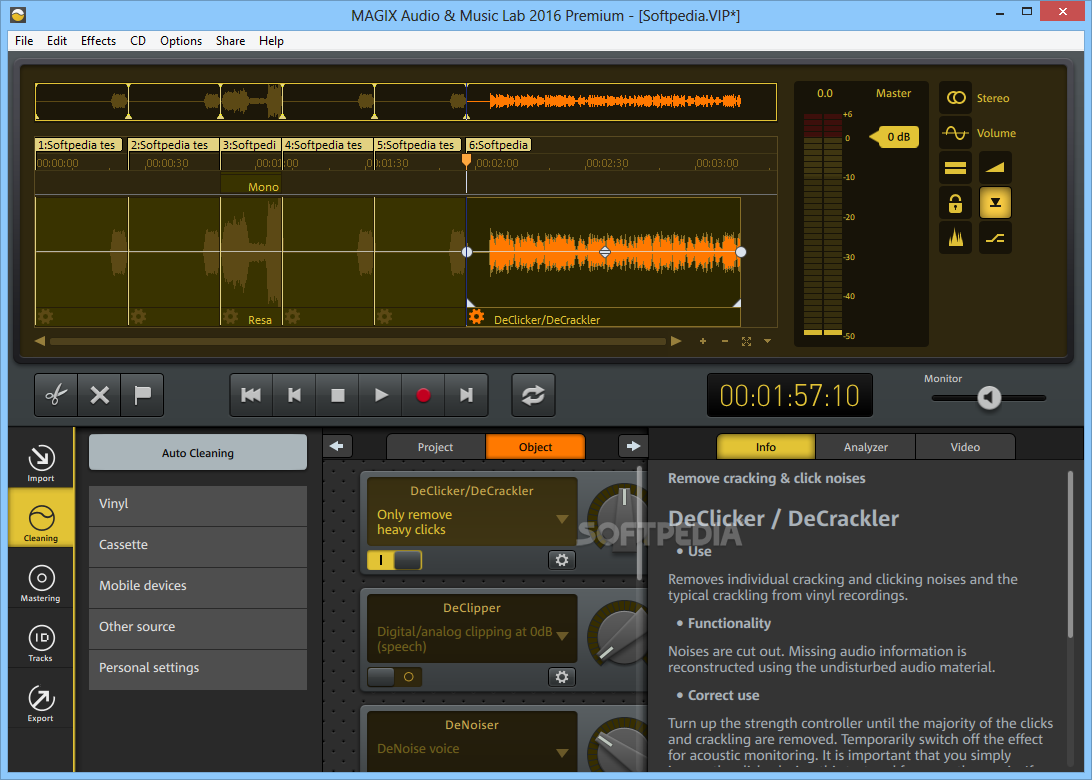Open gear on 4:Softpedia tes object

[292, 317]
